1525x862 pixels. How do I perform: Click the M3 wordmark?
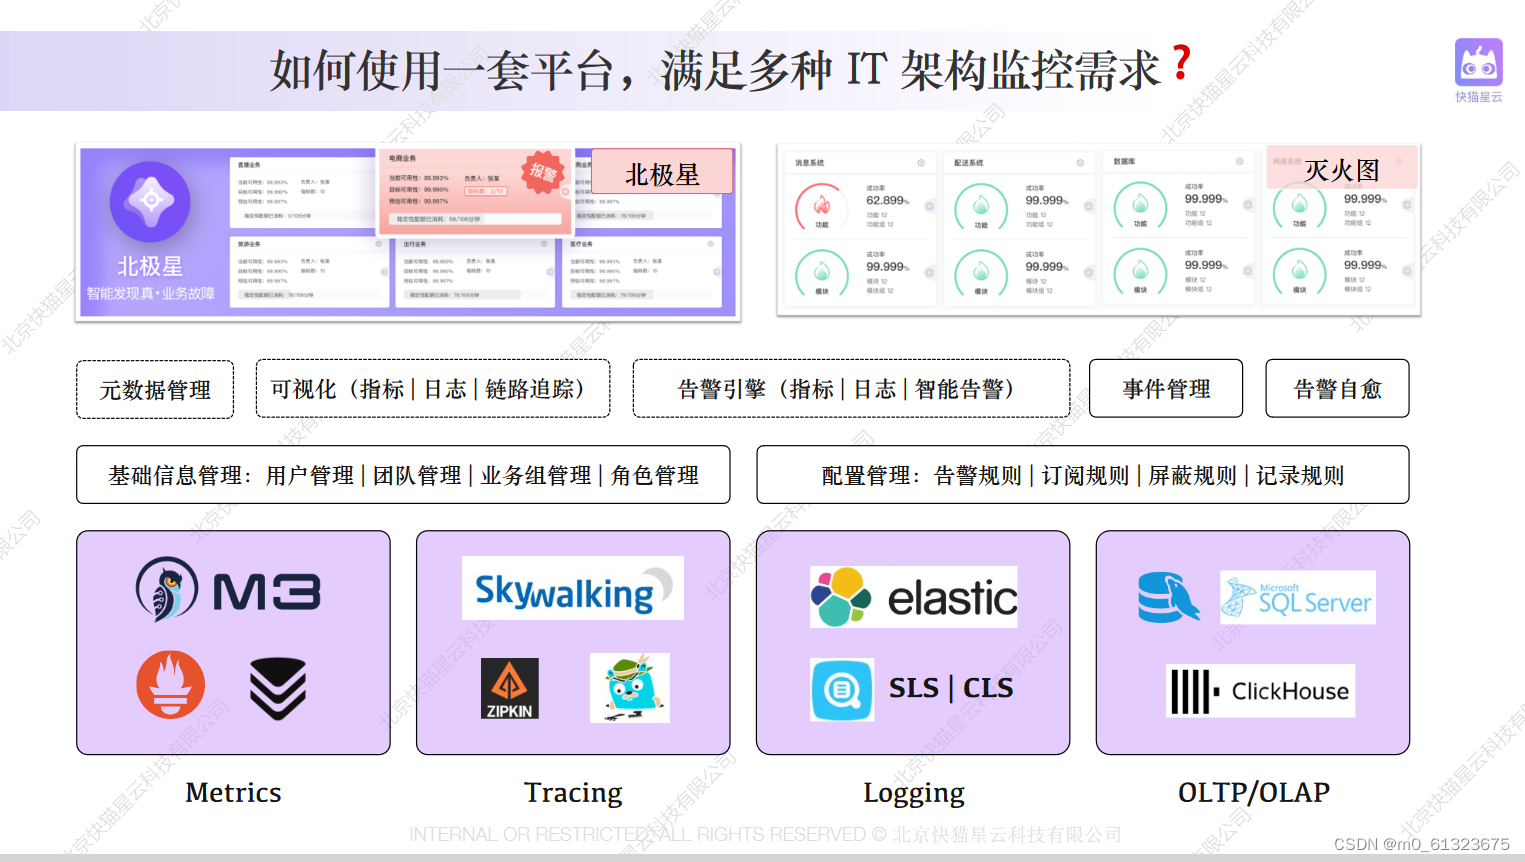tap(267, 592)
